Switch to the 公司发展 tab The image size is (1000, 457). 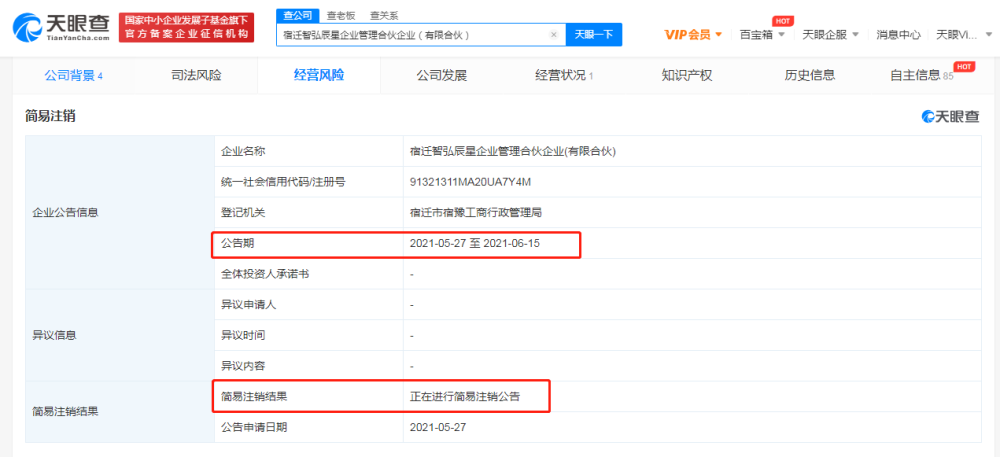(441, 75)
